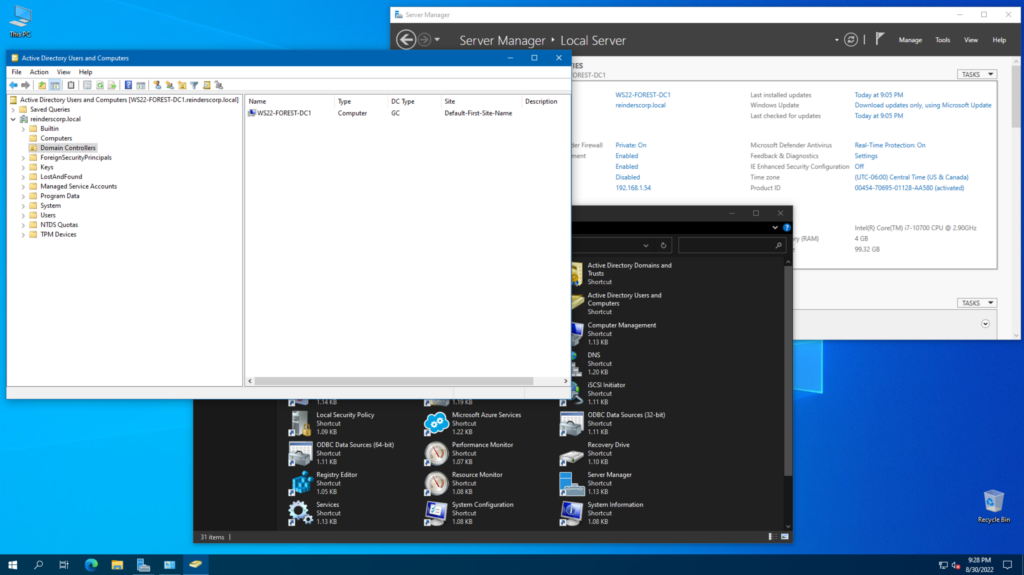Expand the Managed Service Accounts container
Screen dimensions: 1024x575
(24, 186)
